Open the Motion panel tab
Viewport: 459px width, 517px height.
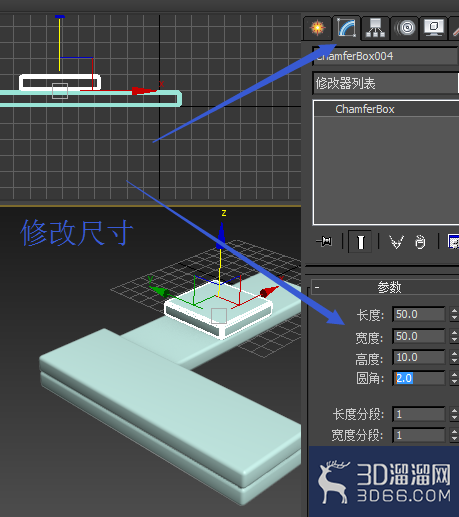(x=405, y=28)
